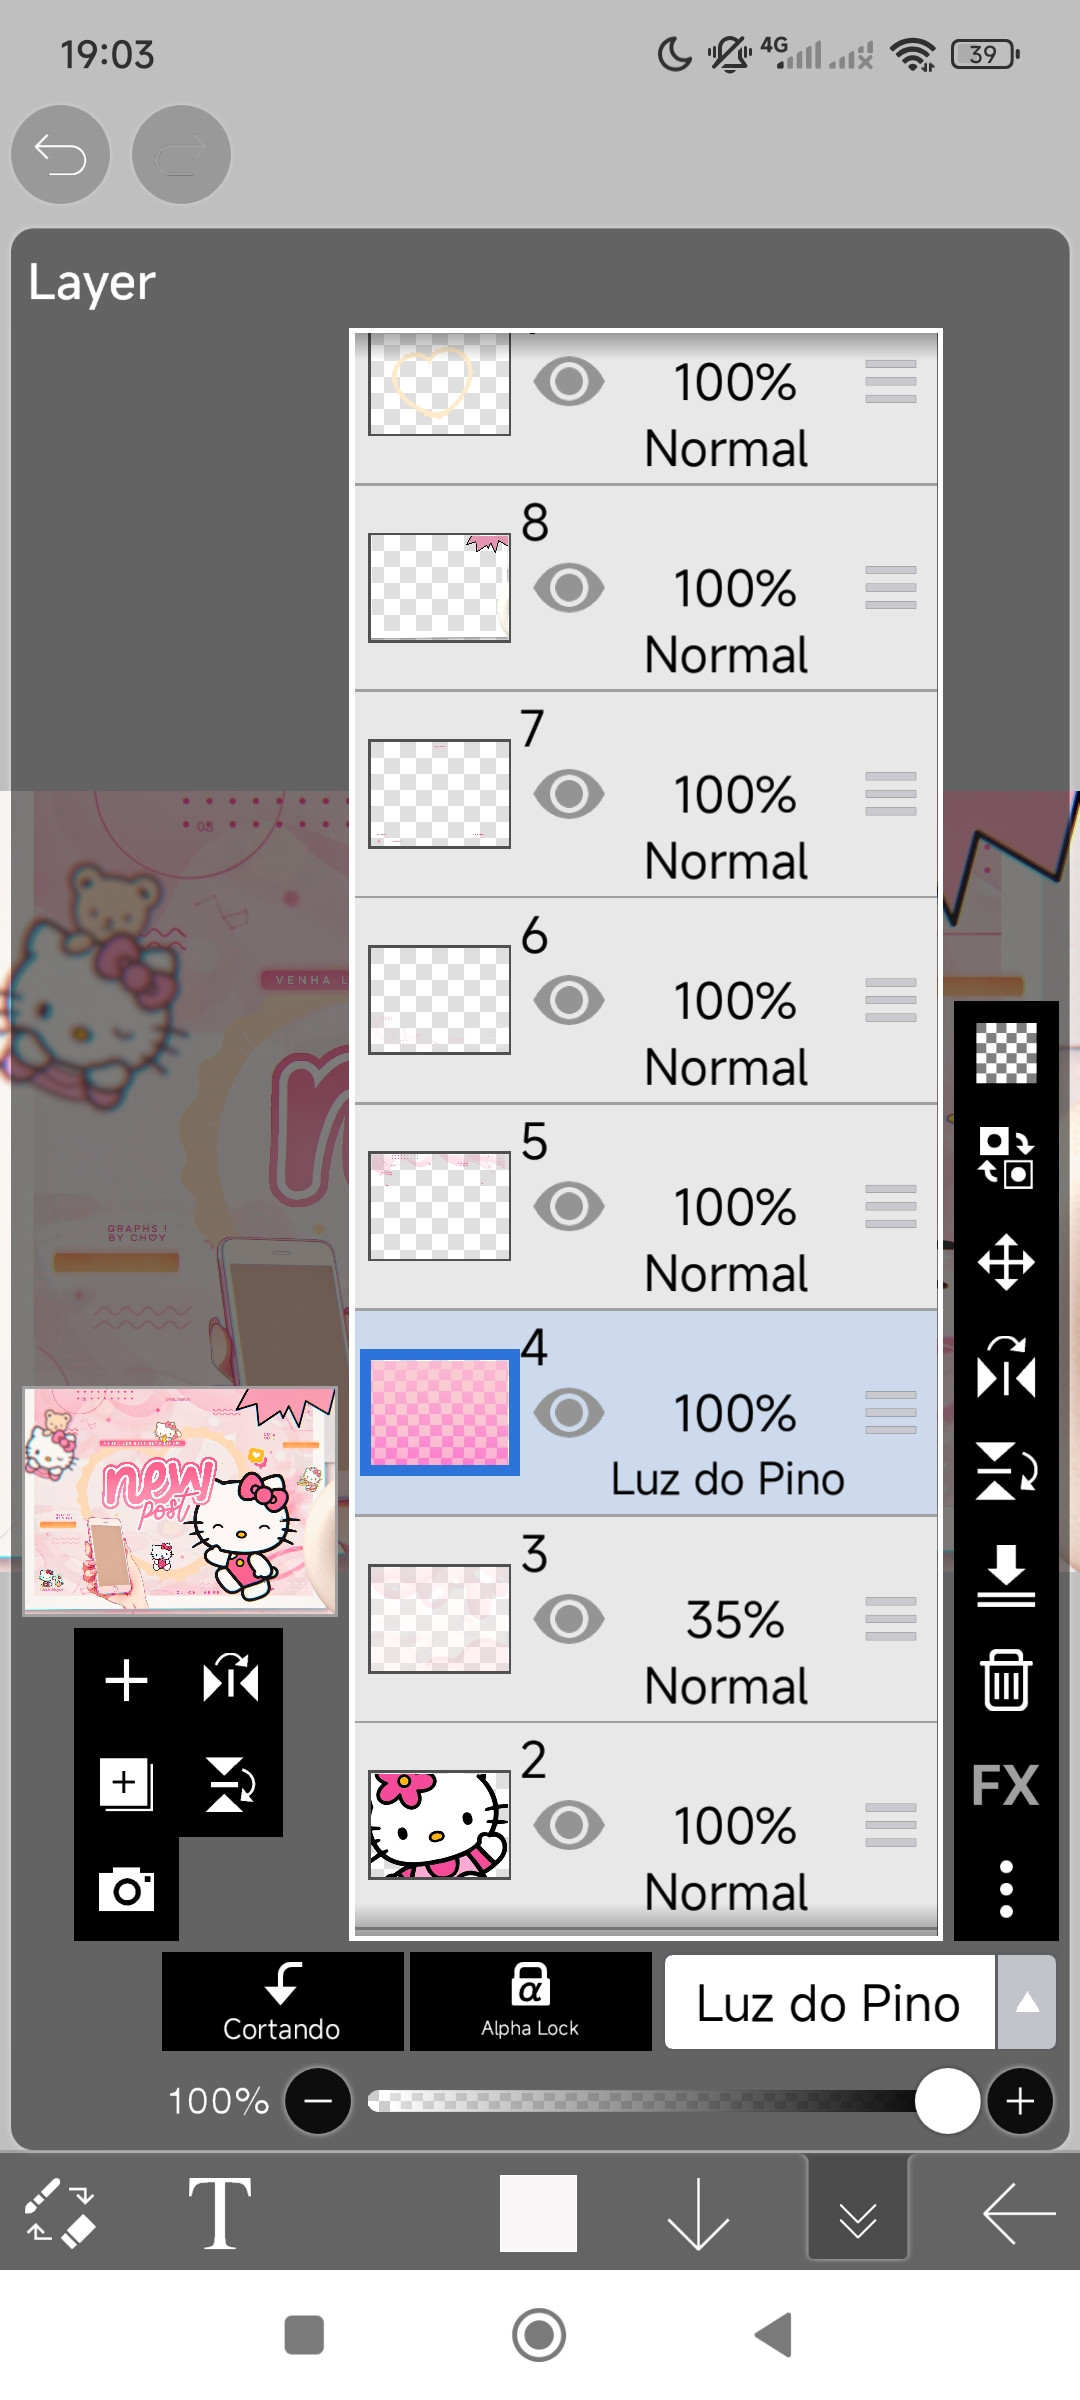Hide layer 2 Hello Kitty via eye

tap(569, 1825)
